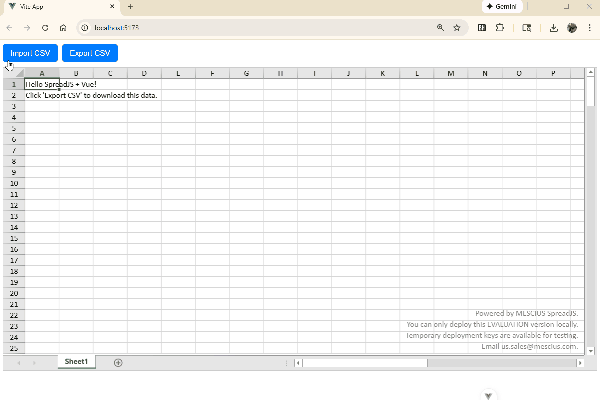Viewport: 600px width, 400px height.
Task: Select column J header
Action: (349, 73)
